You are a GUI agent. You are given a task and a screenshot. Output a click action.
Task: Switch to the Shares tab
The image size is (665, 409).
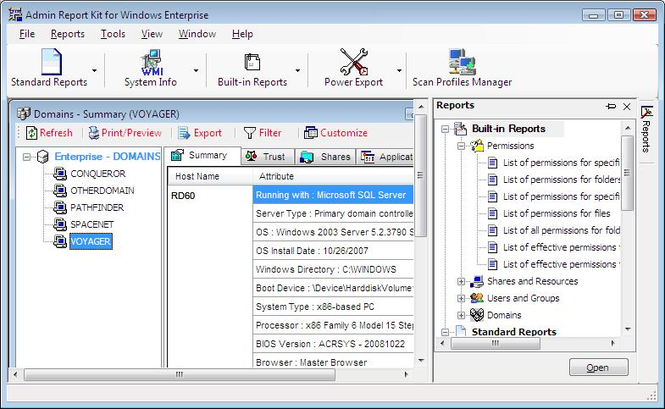pyautogui.click(x=326, y=157)
